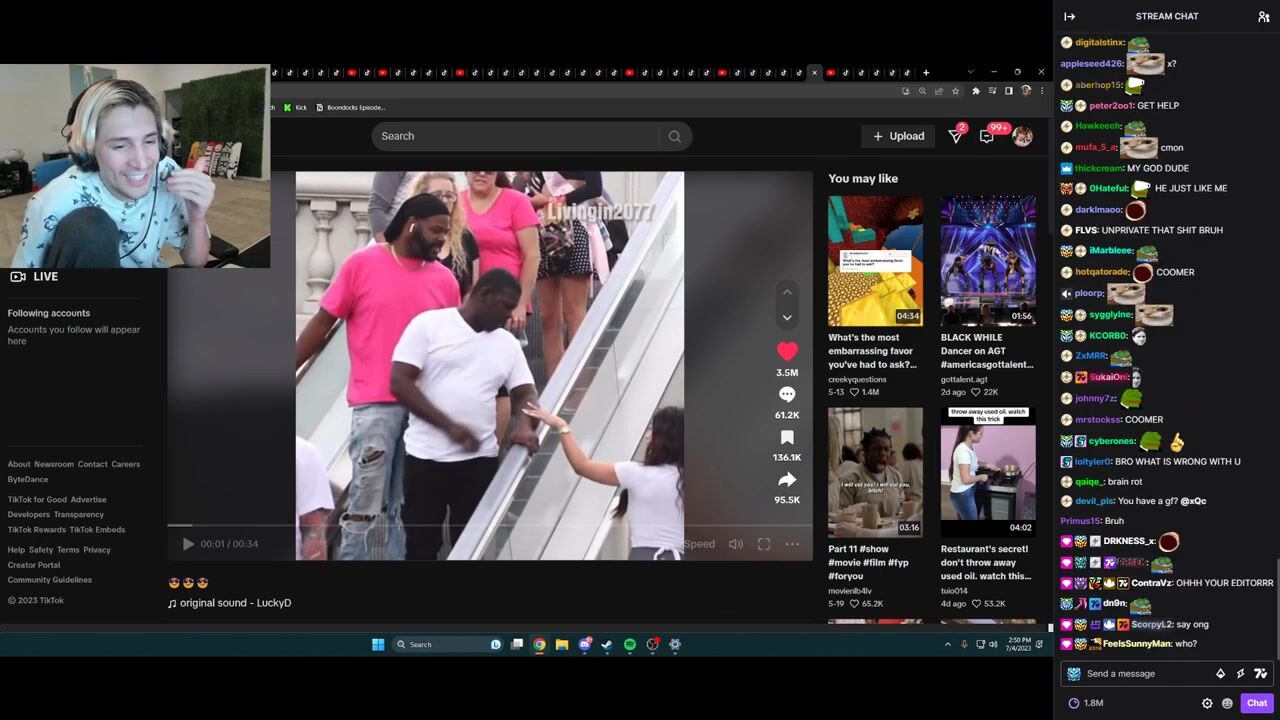Open the Windows Start menu
Viewport: 1280px width, 720px height.
[378, 644]
